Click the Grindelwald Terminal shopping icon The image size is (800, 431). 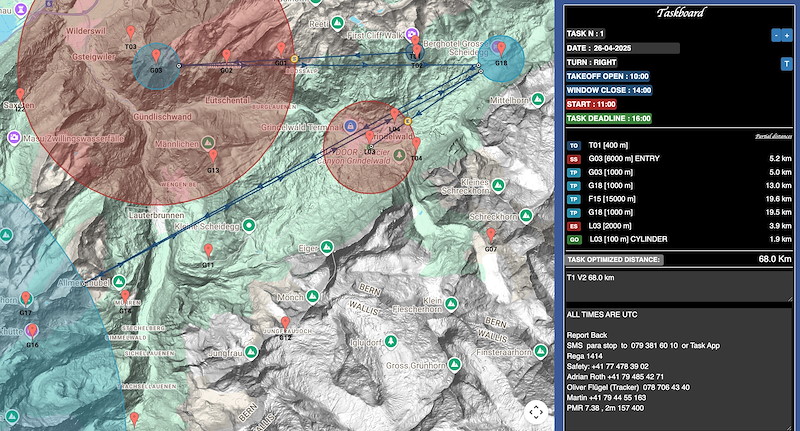pos(350,125)
